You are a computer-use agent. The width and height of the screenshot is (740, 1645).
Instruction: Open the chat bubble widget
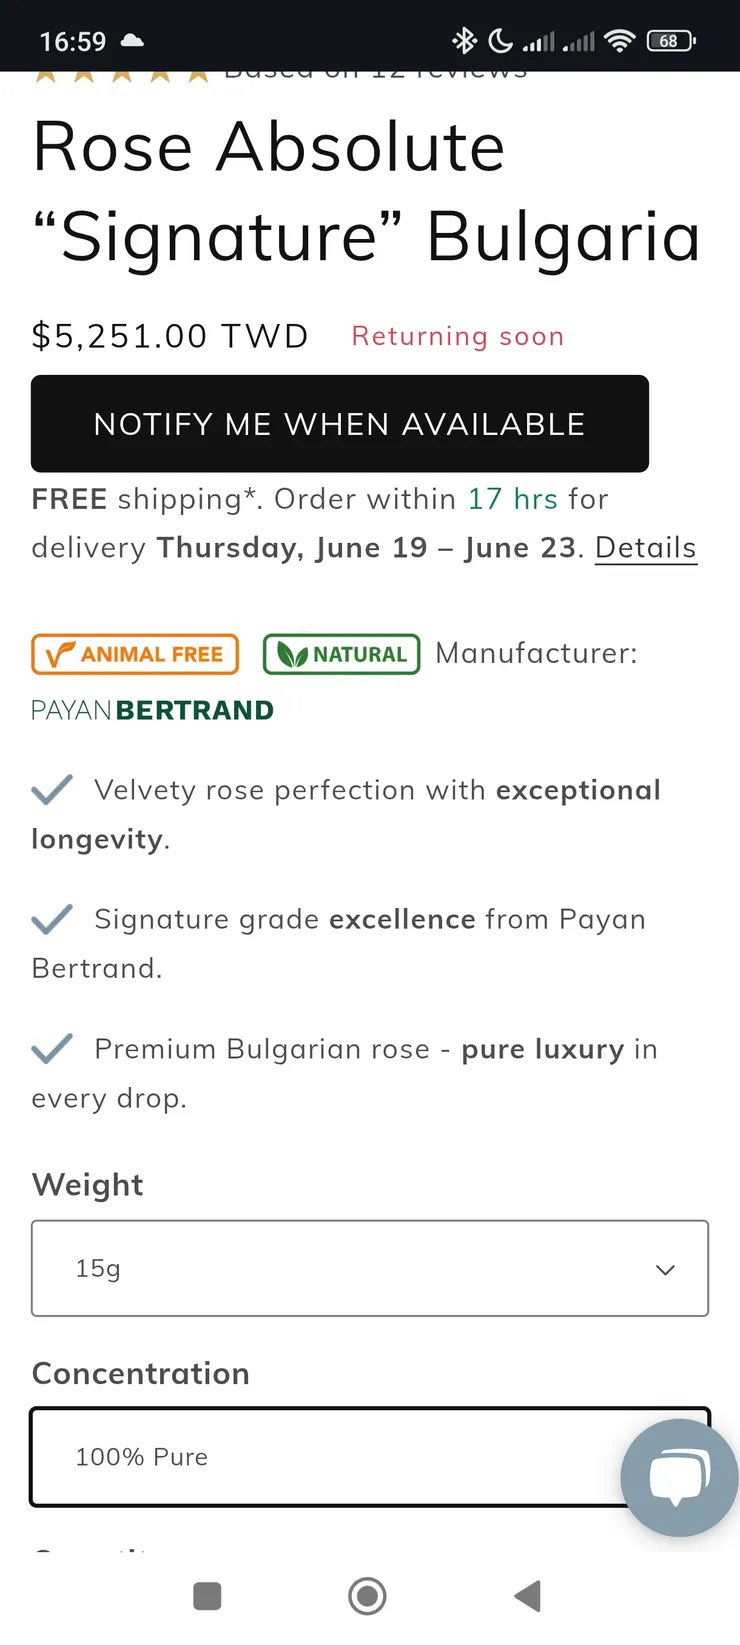pyautogui.click(x=679, y=1476)
